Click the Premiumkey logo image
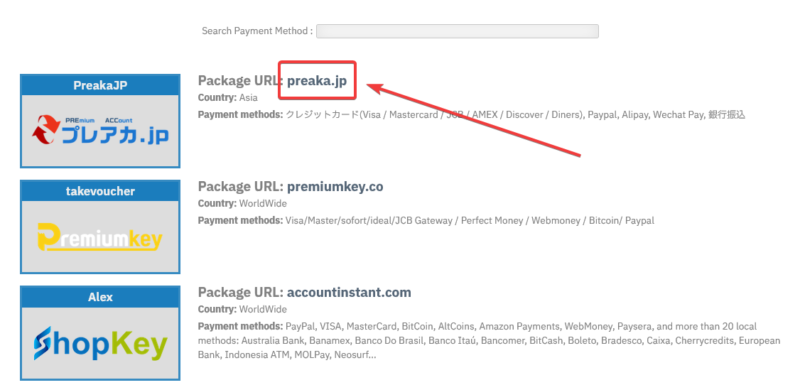 (100, 237)
